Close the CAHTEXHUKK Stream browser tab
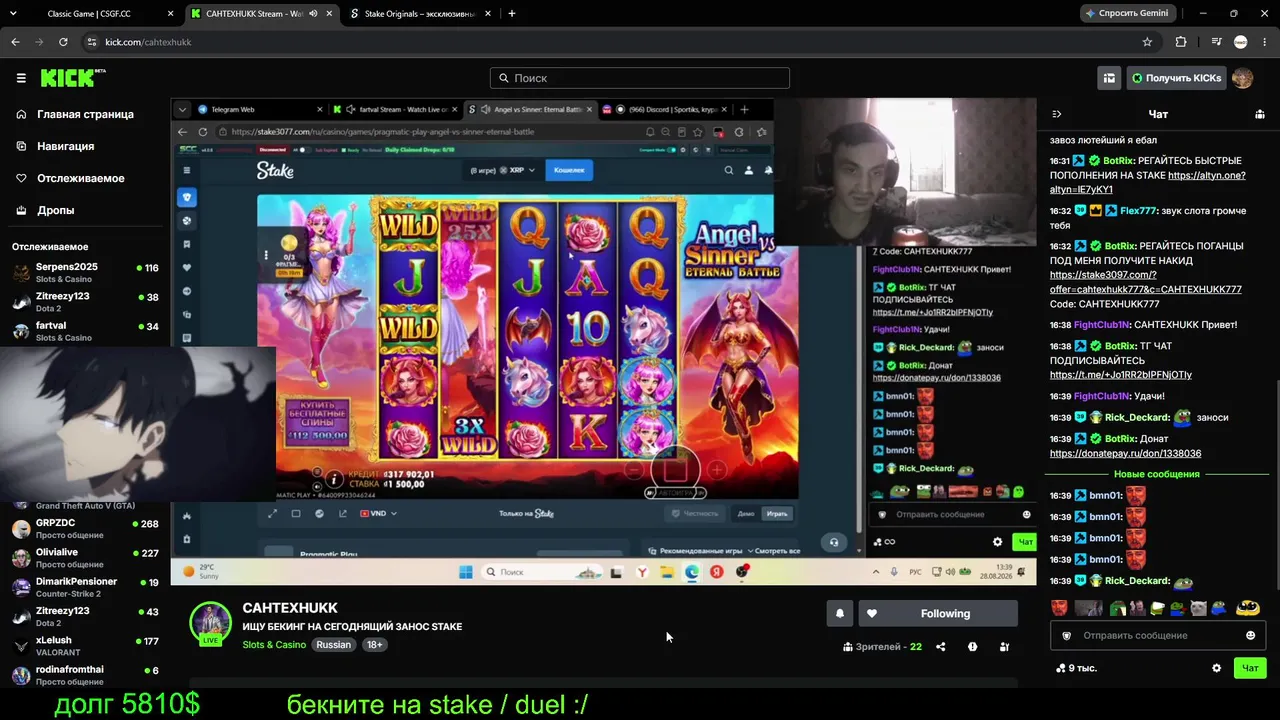 point(329,14)
